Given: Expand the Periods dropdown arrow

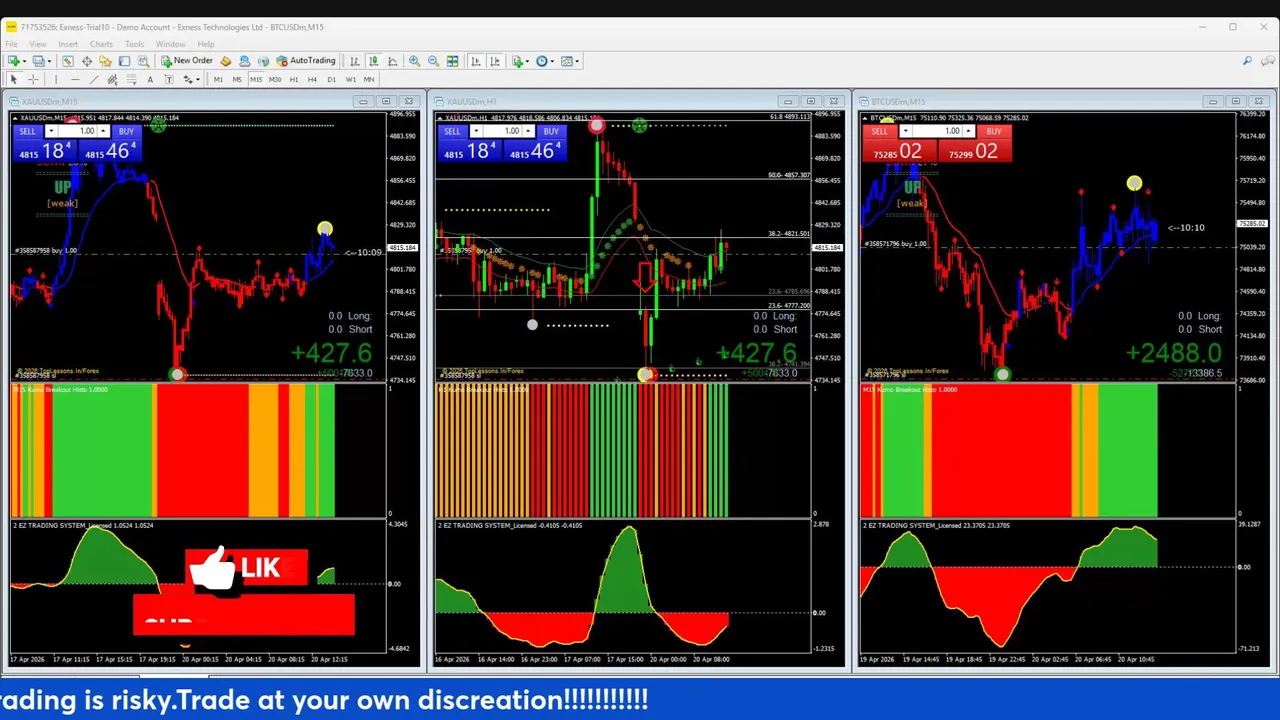Looking at the screenshot, I should click(552, 61).
